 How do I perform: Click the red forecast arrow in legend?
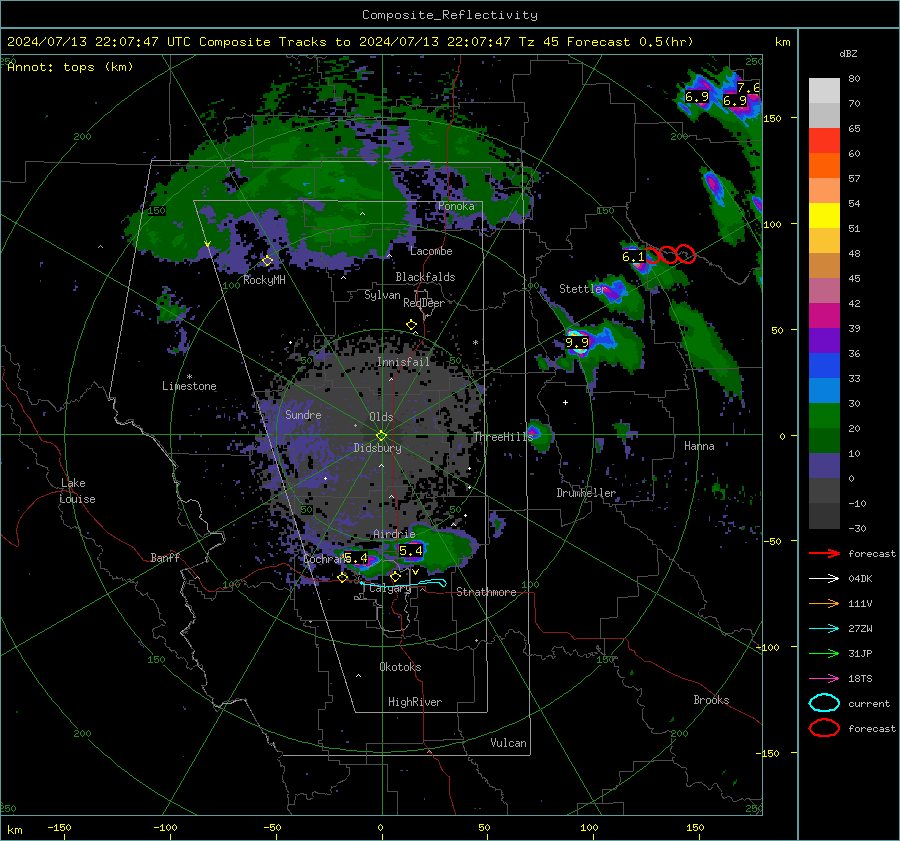[x=824, y=553]
